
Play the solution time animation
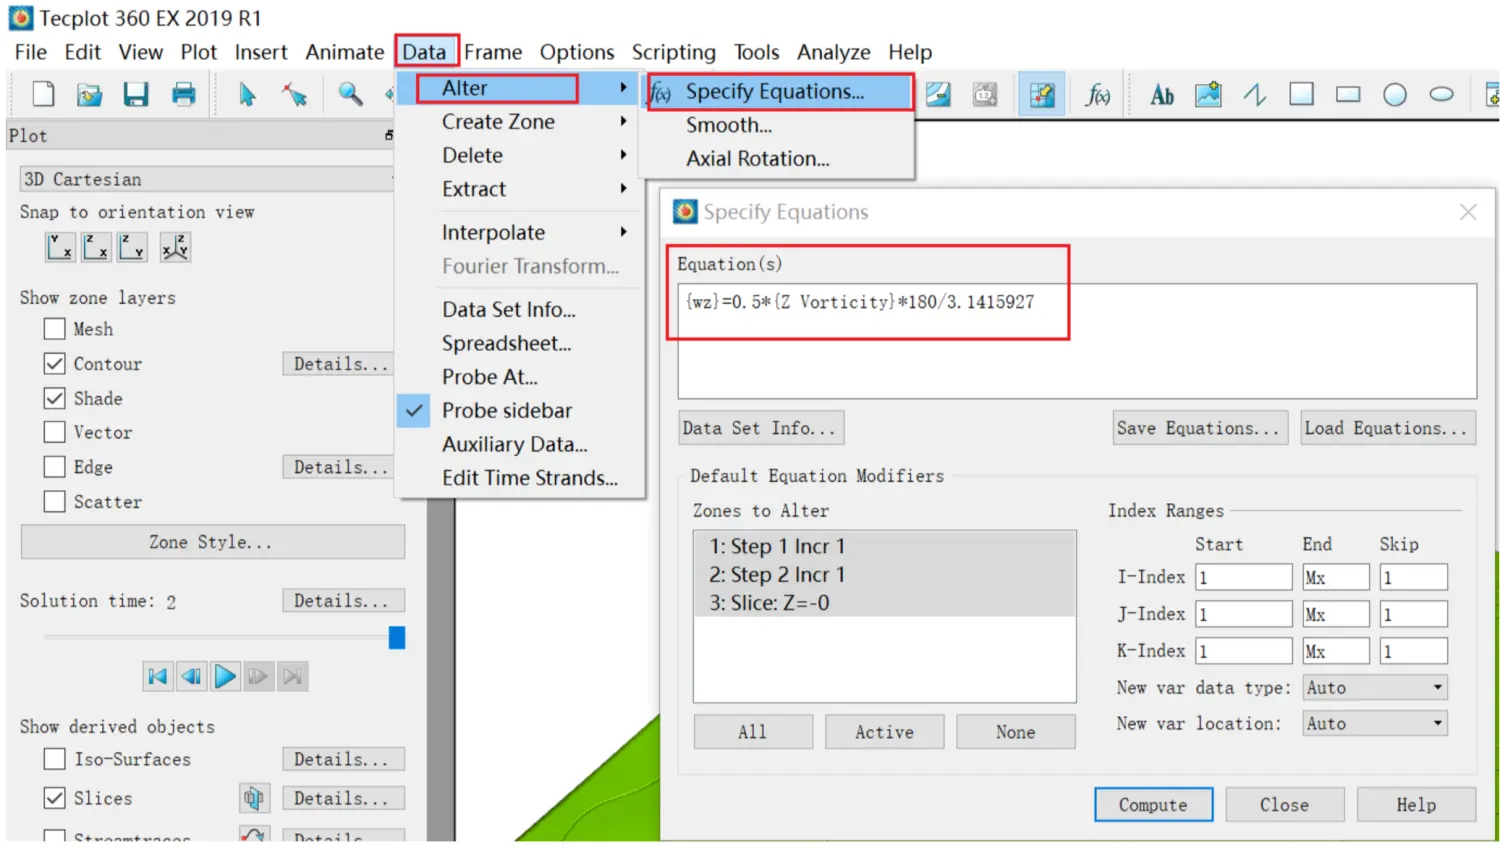(x=225, y=677)
